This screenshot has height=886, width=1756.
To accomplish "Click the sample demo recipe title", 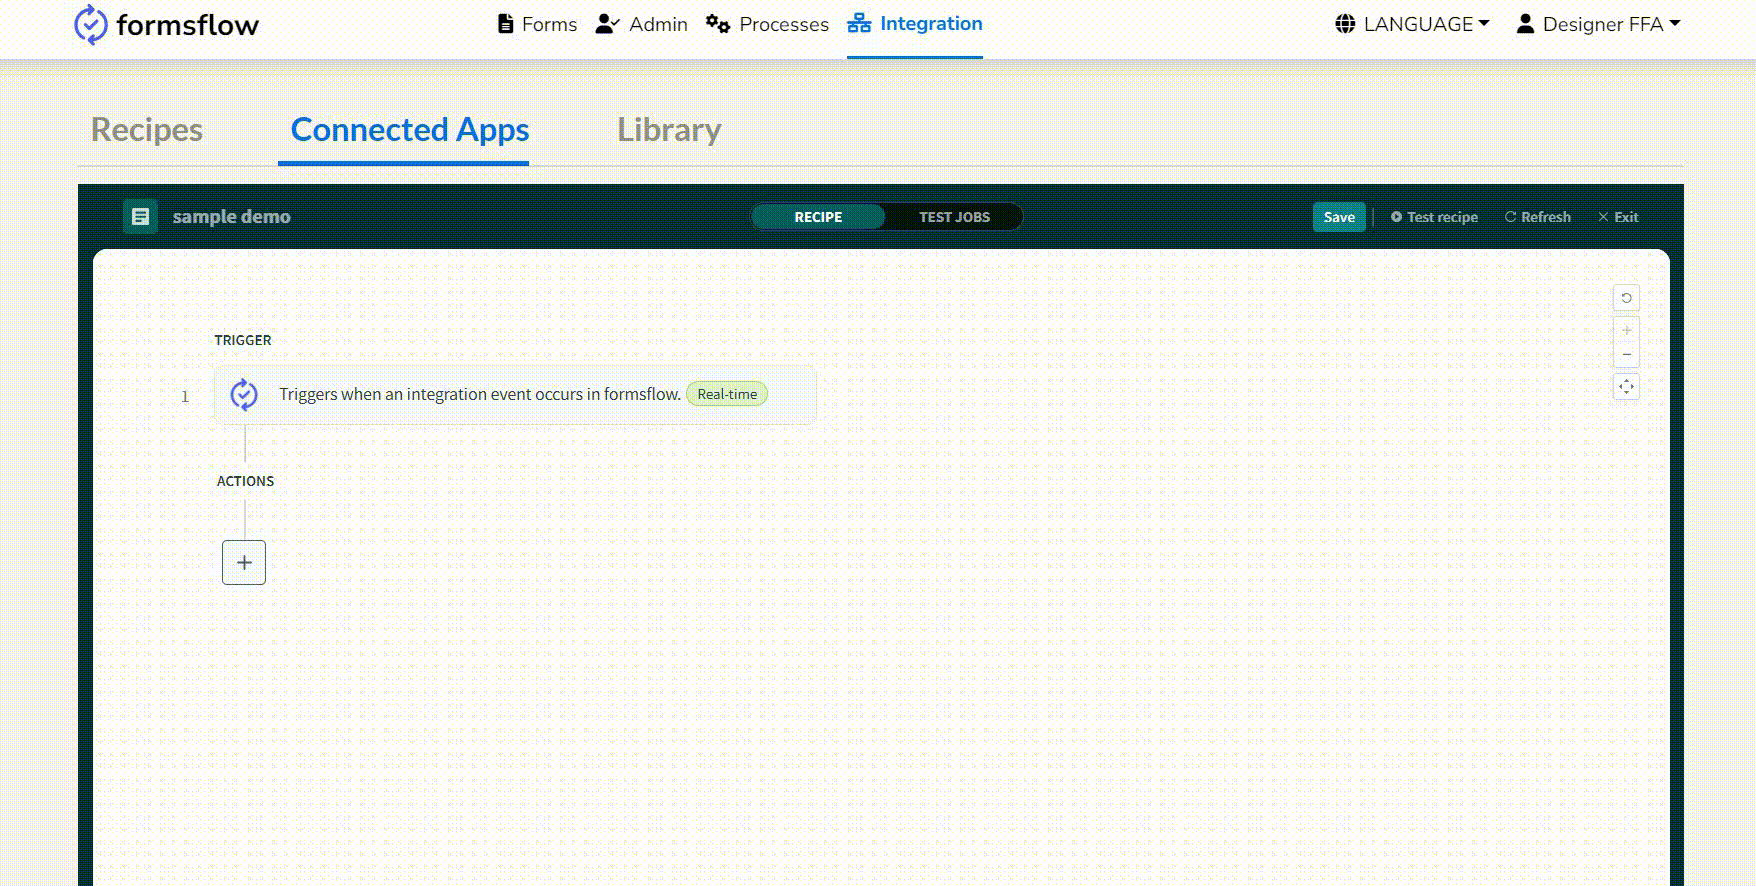I will [x=231, y=217].
